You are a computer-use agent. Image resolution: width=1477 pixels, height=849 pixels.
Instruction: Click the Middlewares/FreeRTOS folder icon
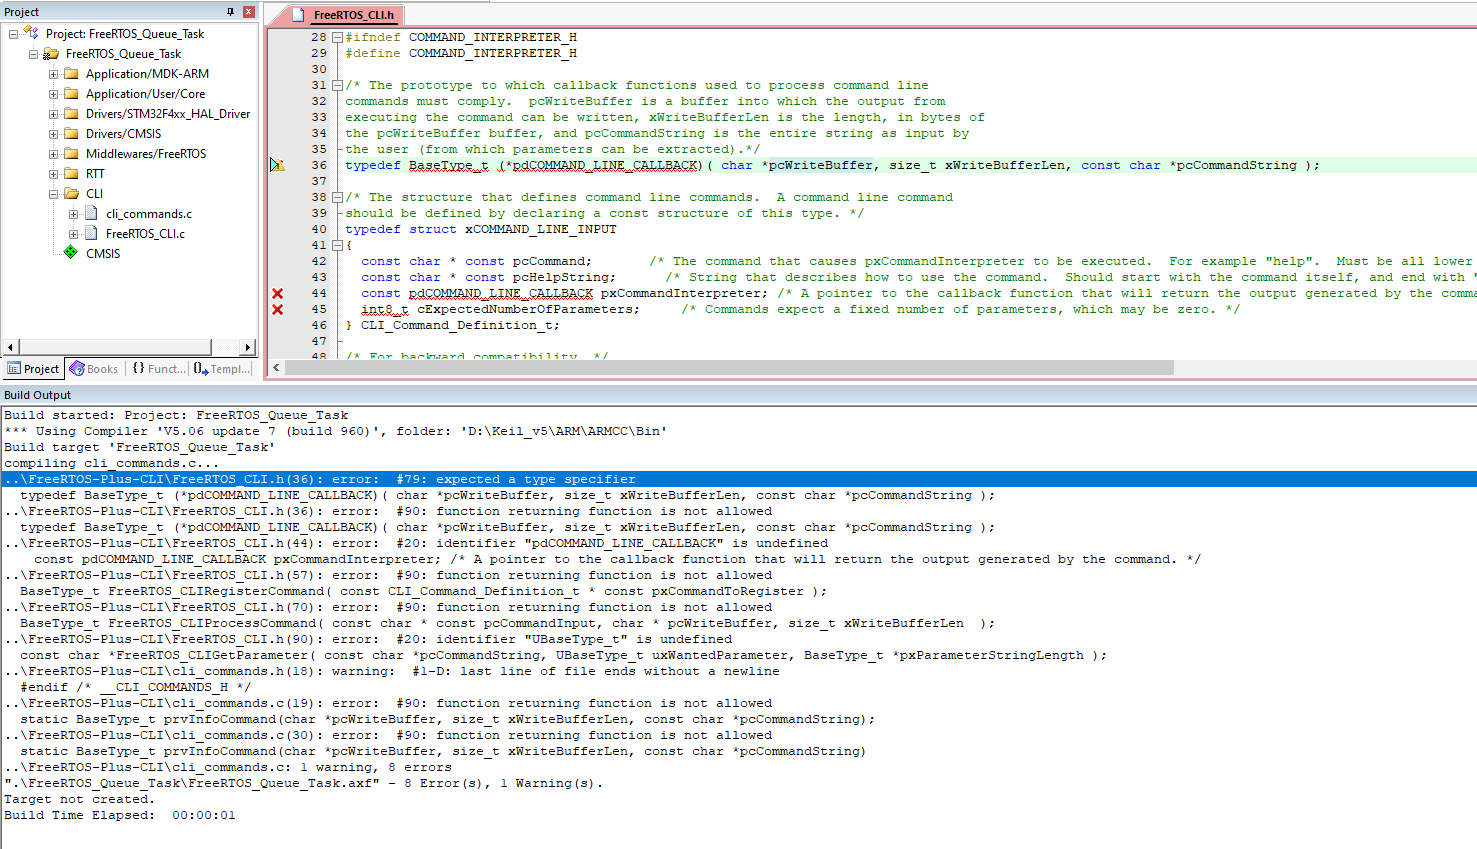tap(71, 154)
